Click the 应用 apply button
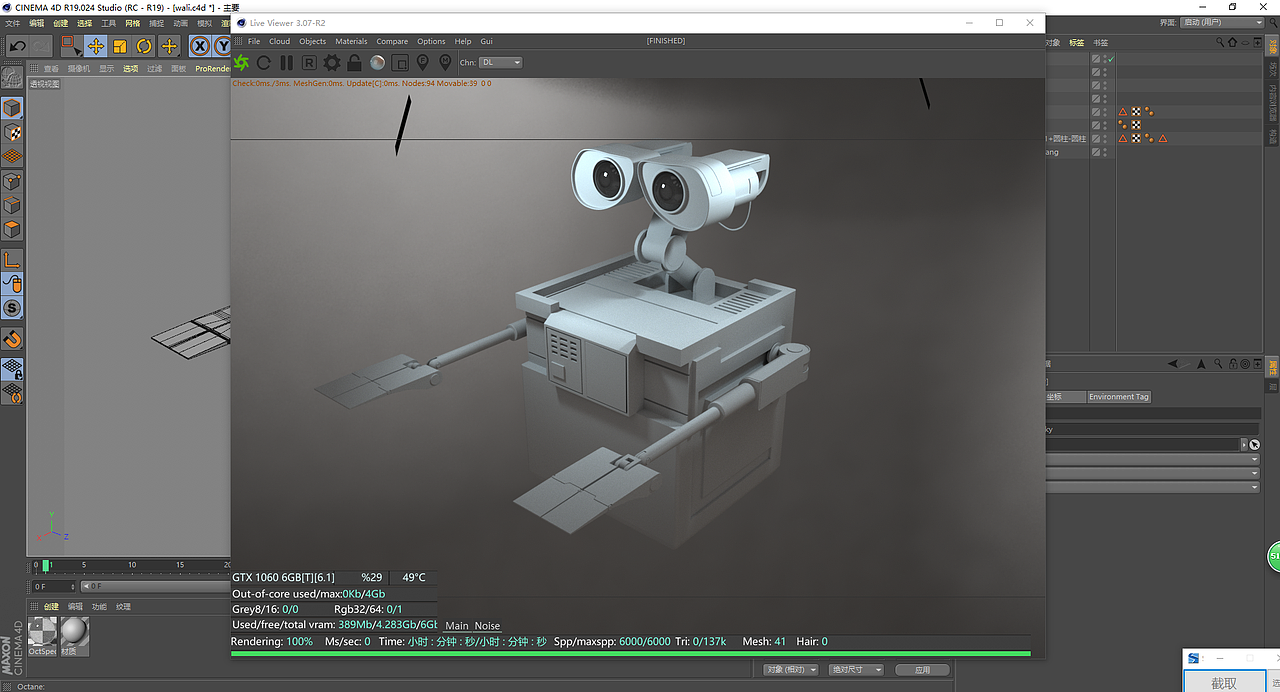Screen dimensions: 1280x692 [922, 669]
